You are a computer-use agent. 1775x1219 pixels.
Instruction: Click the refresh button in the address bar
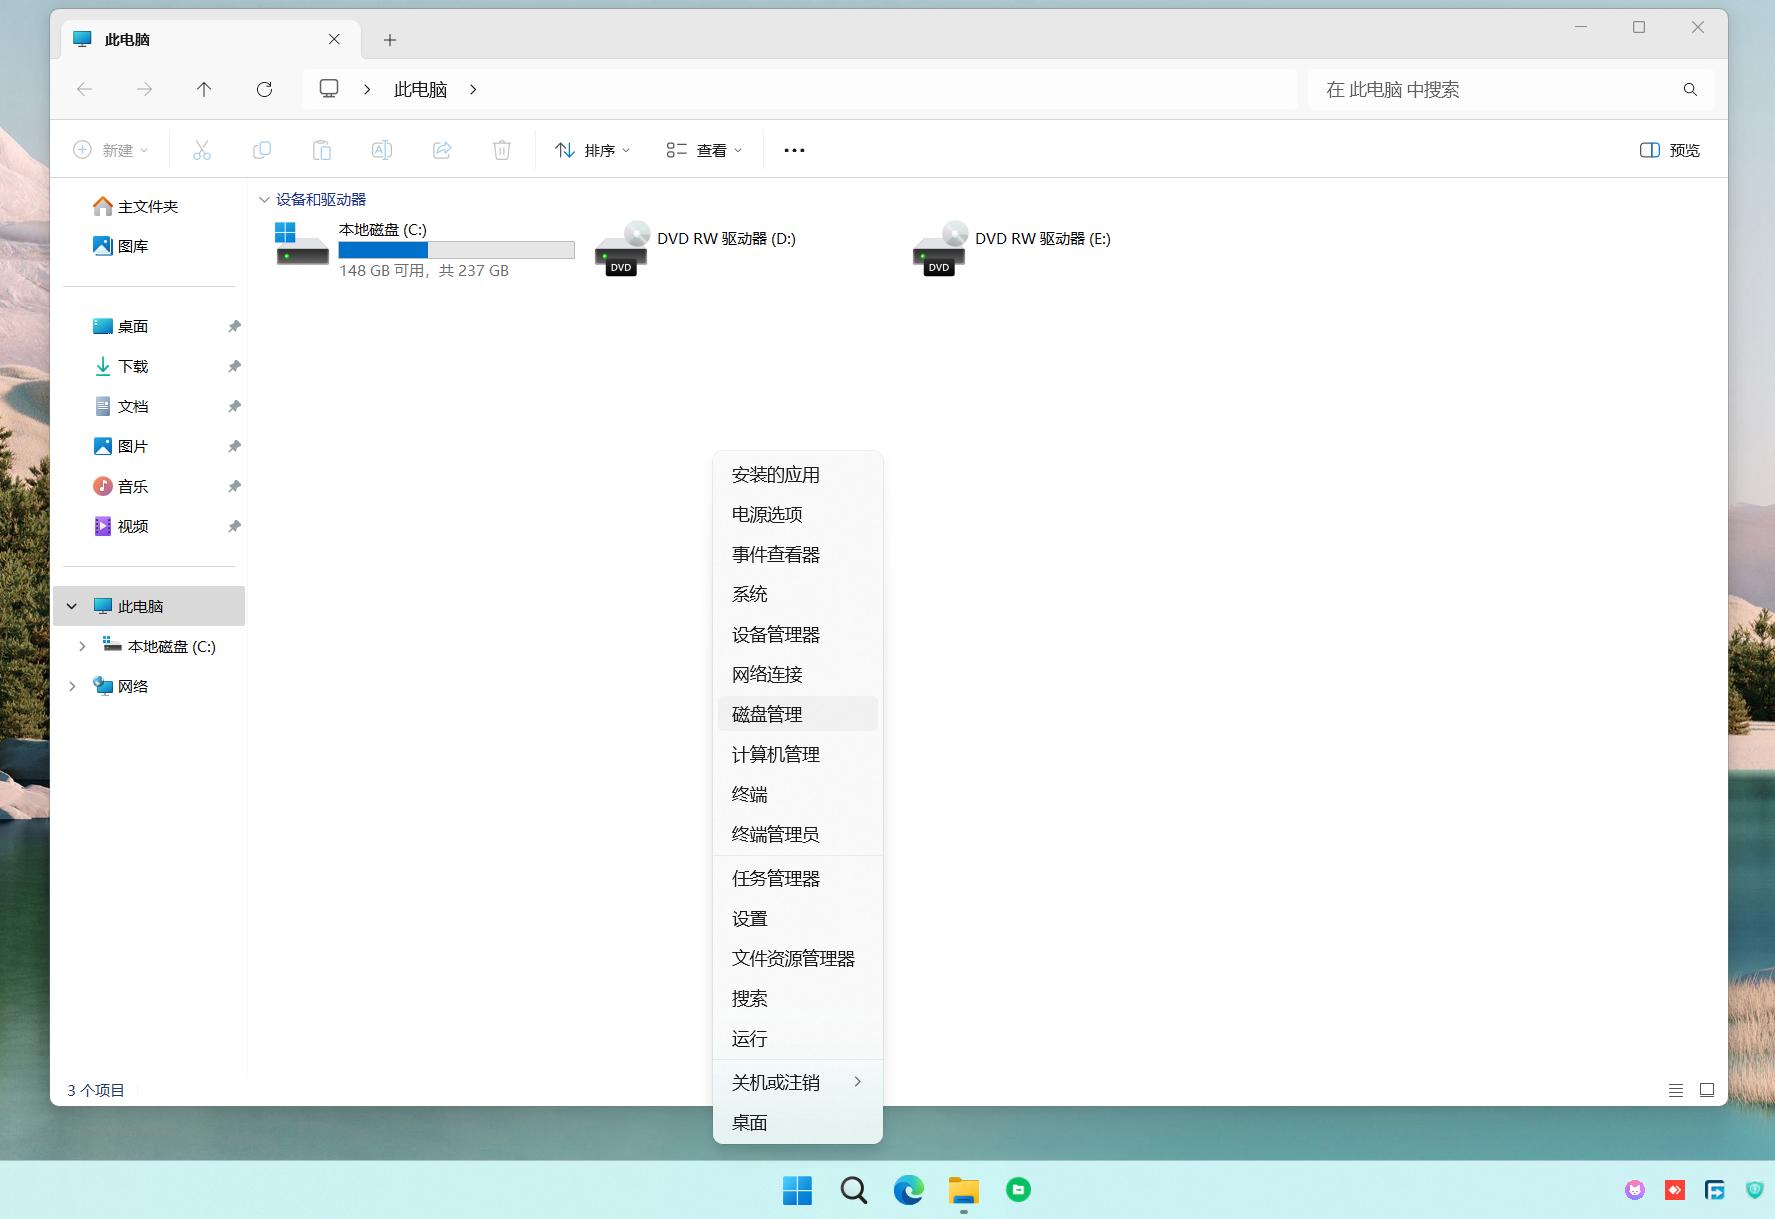click(x=264, y=89)
